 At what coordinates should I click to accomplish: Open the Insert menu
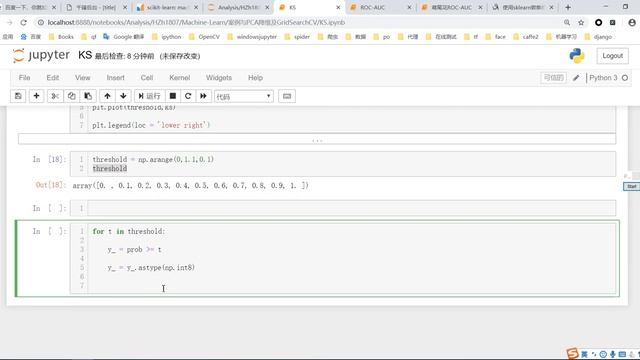(116, 78)
